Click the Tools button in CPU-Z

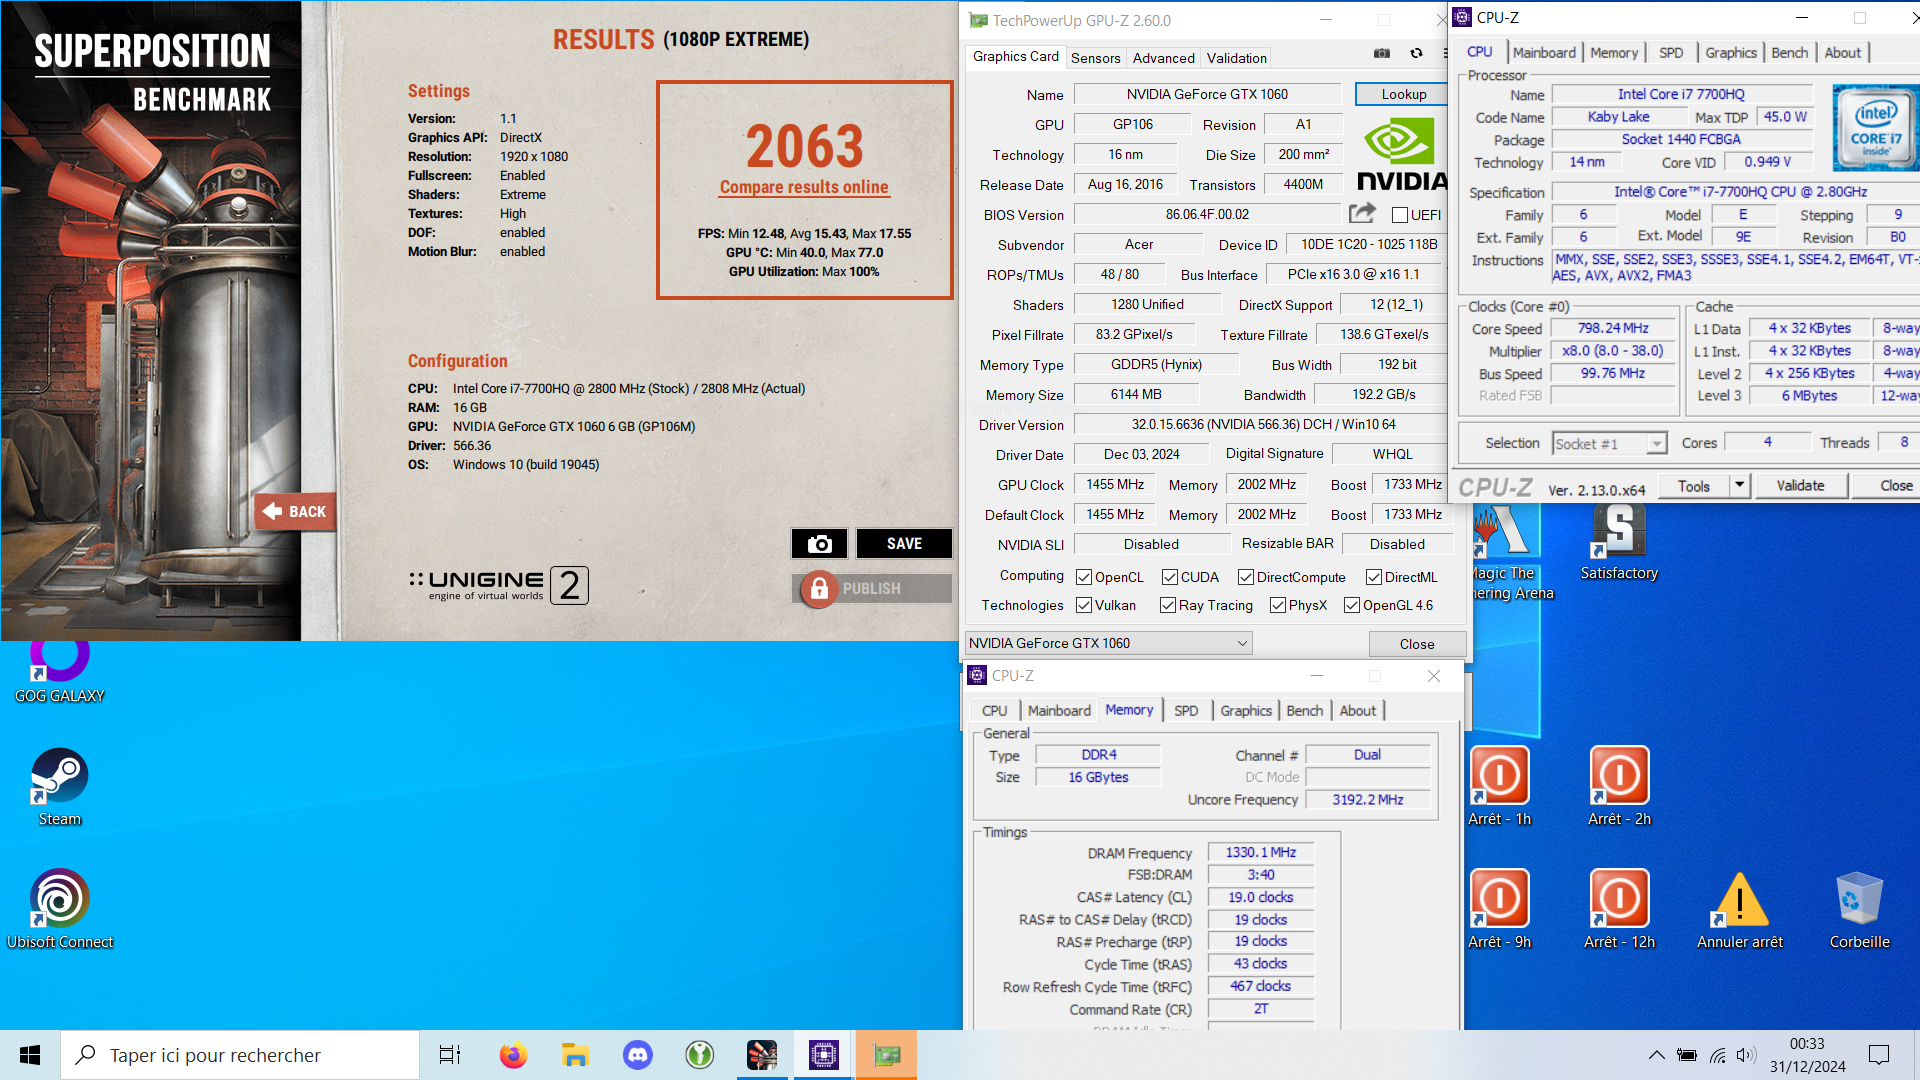[x=1693, y=485]
